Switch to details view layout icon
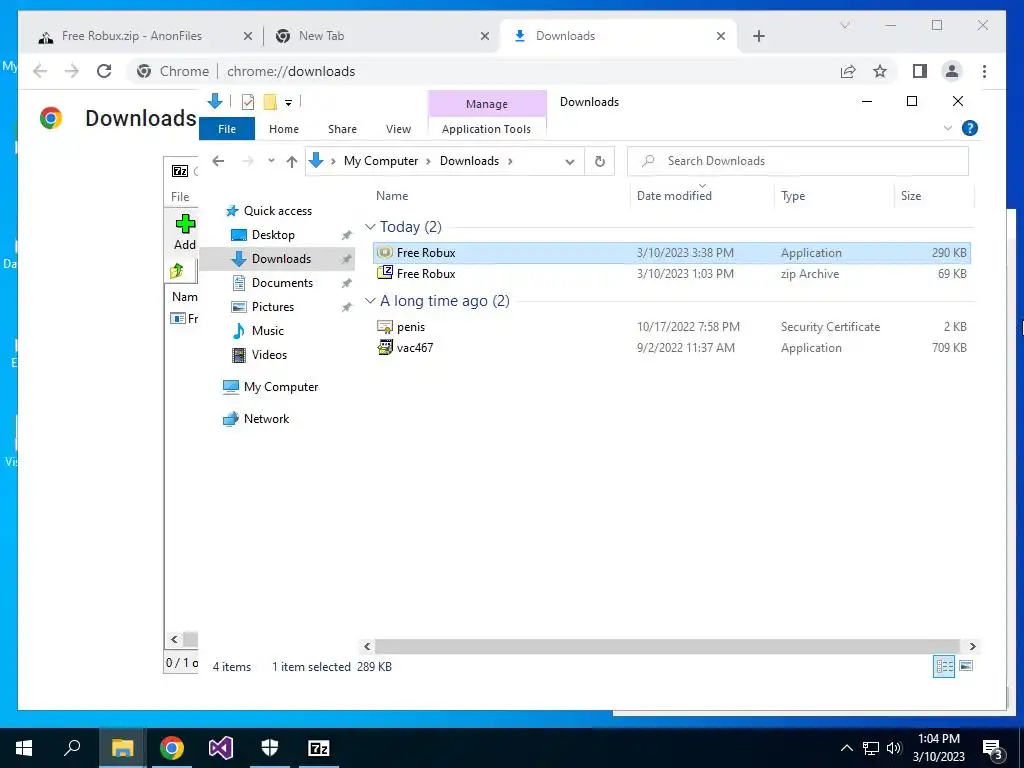This screenshot has width=1024, height=768. [x=944, y=666]
